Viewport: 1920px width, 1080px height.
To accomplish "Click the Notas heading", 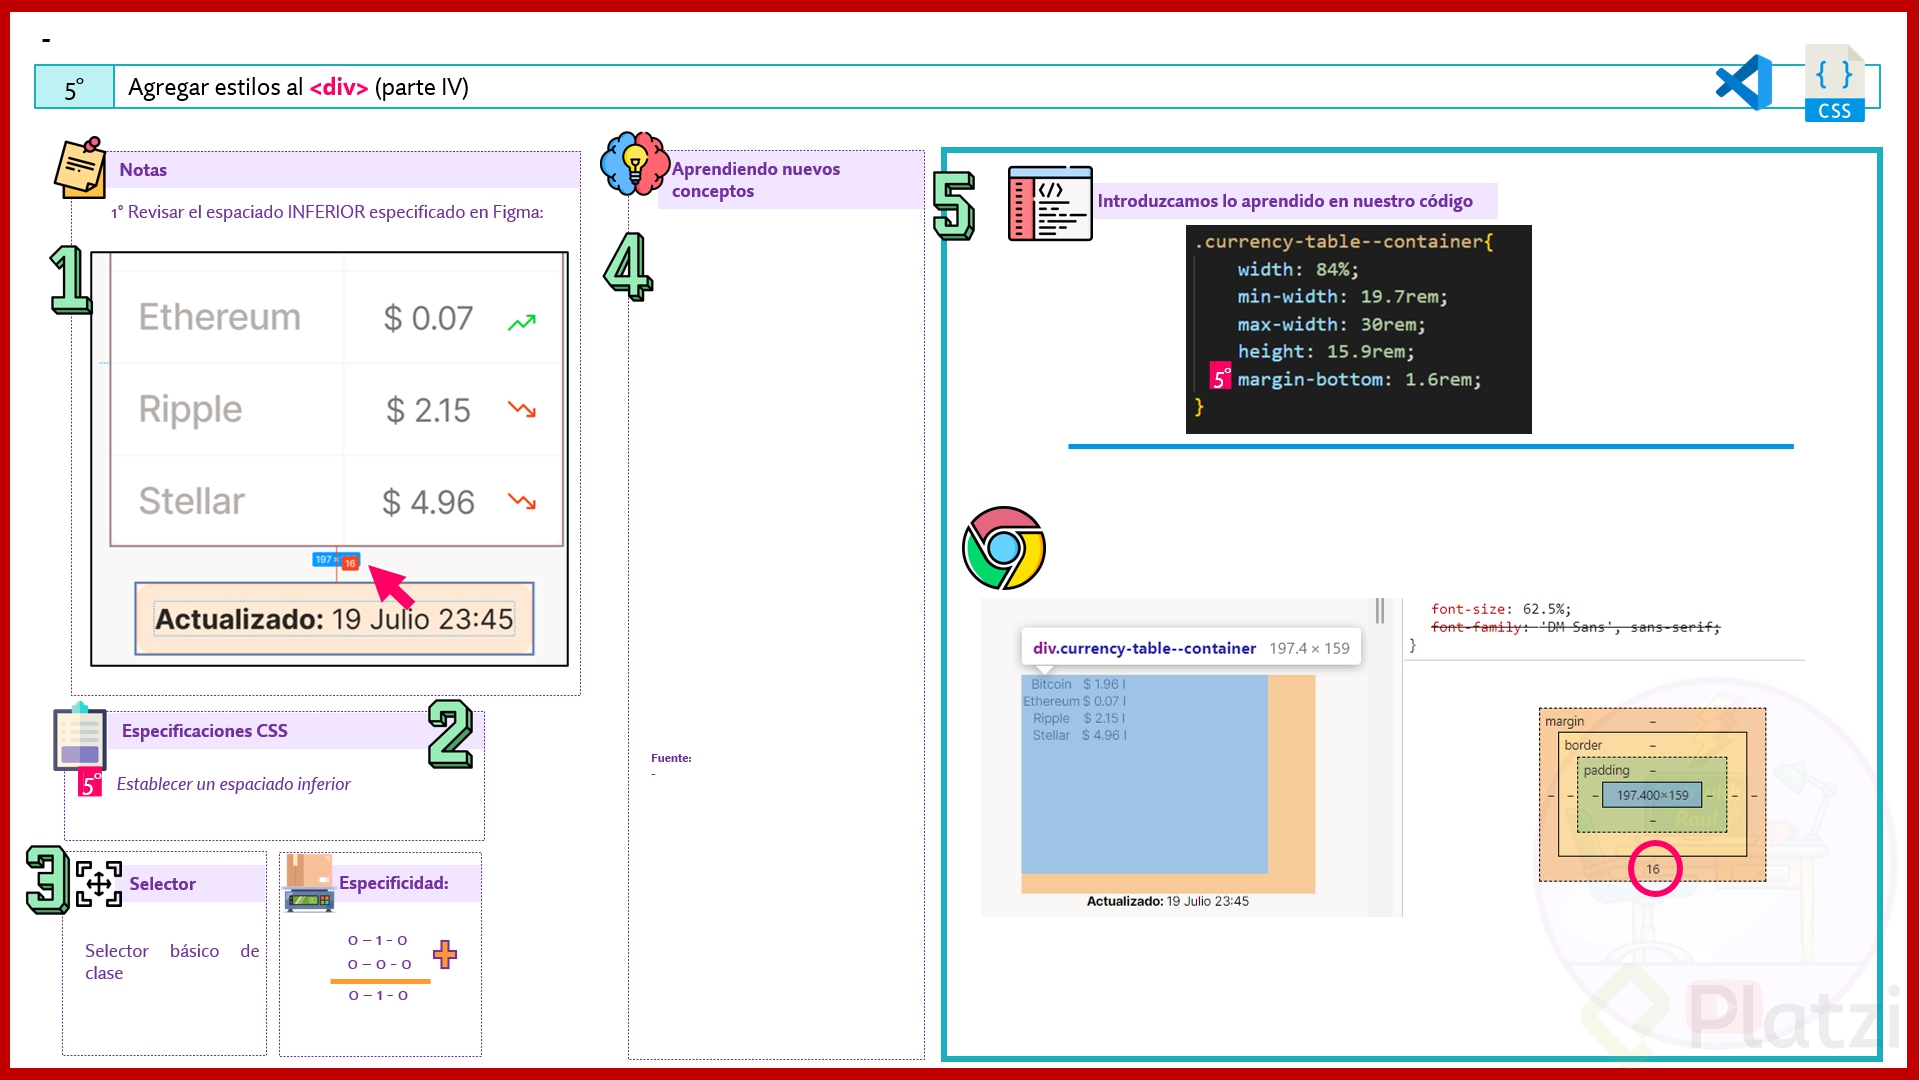I will pyautogui.click(x=143, y=170).
